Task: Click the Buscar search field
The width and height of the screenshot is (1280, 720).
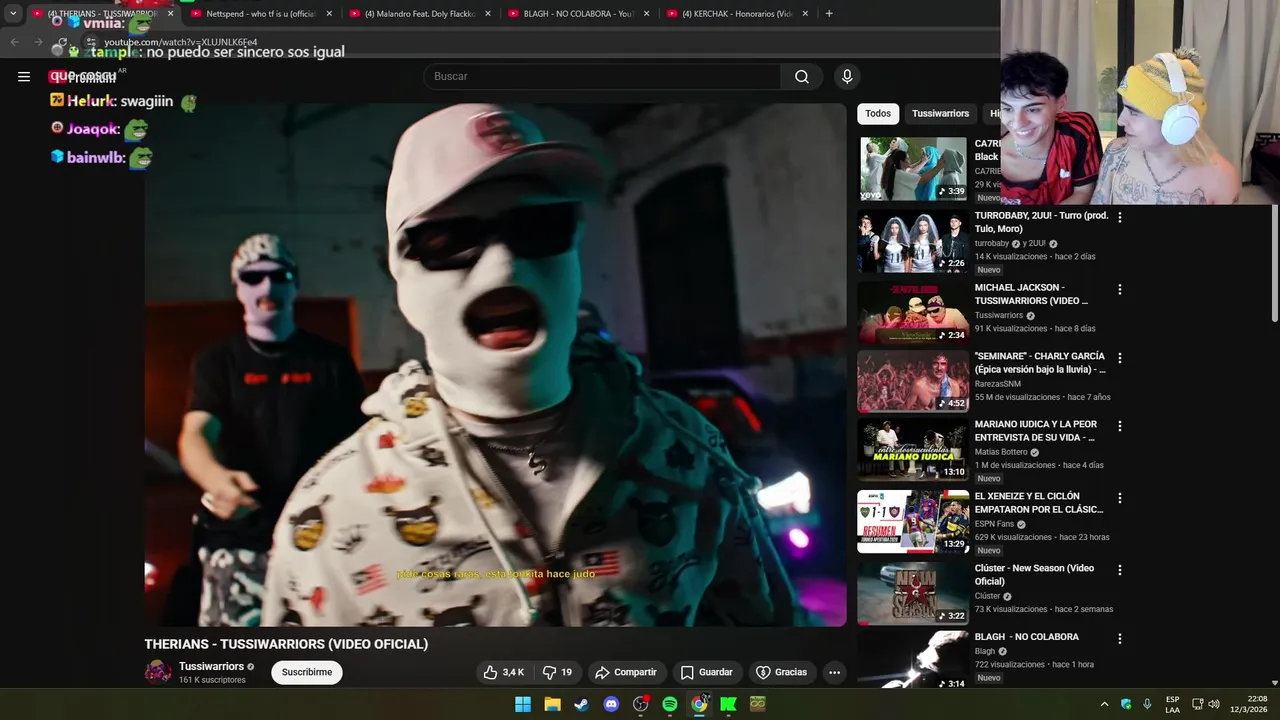Action: pos(602,76)
